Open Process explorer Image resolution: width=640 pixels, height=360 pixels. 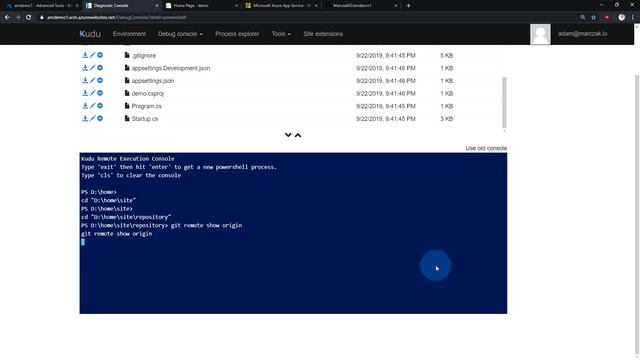click(x=237, y=34)
